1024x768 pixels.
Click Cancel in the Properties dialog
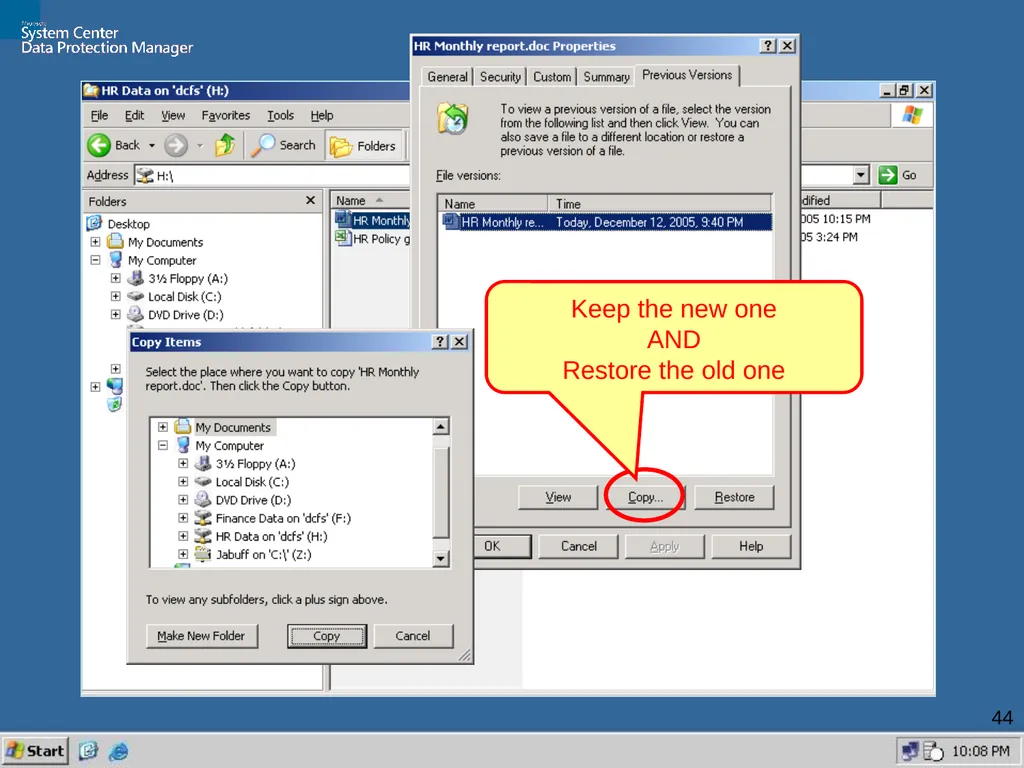(579, 546)
